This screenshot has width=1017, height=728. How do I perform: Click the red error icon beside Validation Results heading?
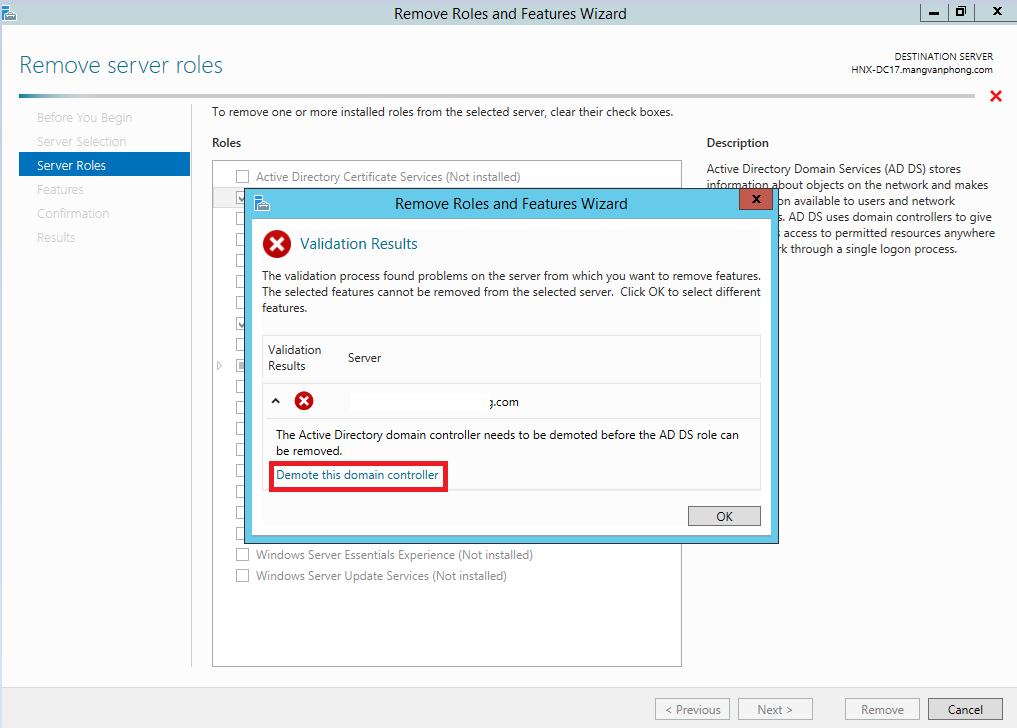(x=277, y=243)
